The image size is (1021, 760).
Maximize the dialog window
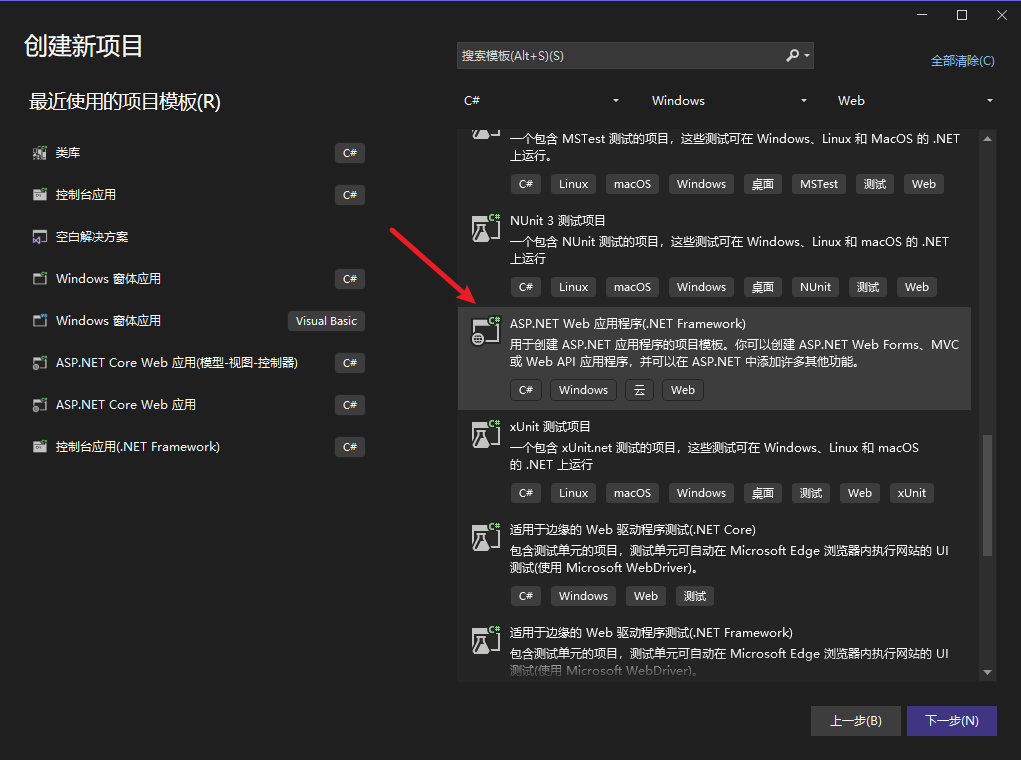(x=962, y=15)
